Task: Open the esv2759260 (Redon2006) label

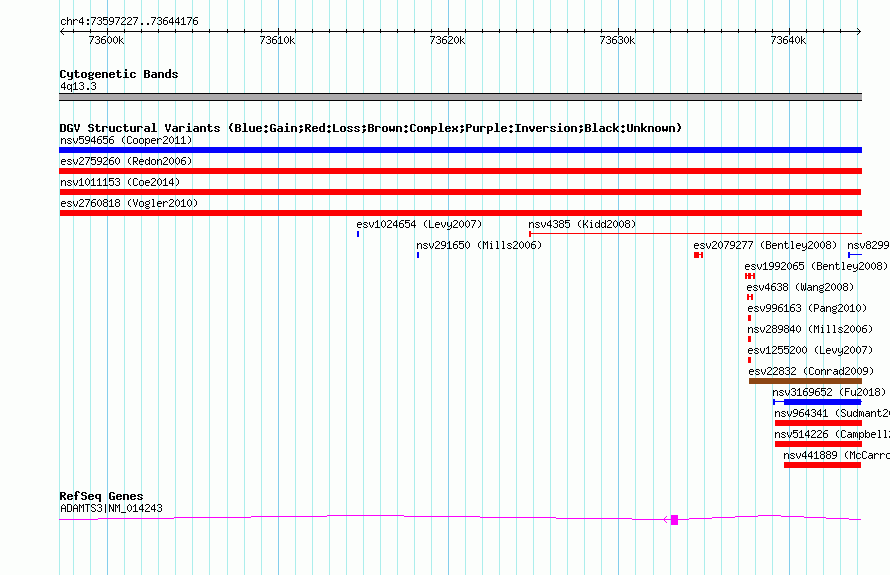Action: pyautogui.click(x=126, y=161)
